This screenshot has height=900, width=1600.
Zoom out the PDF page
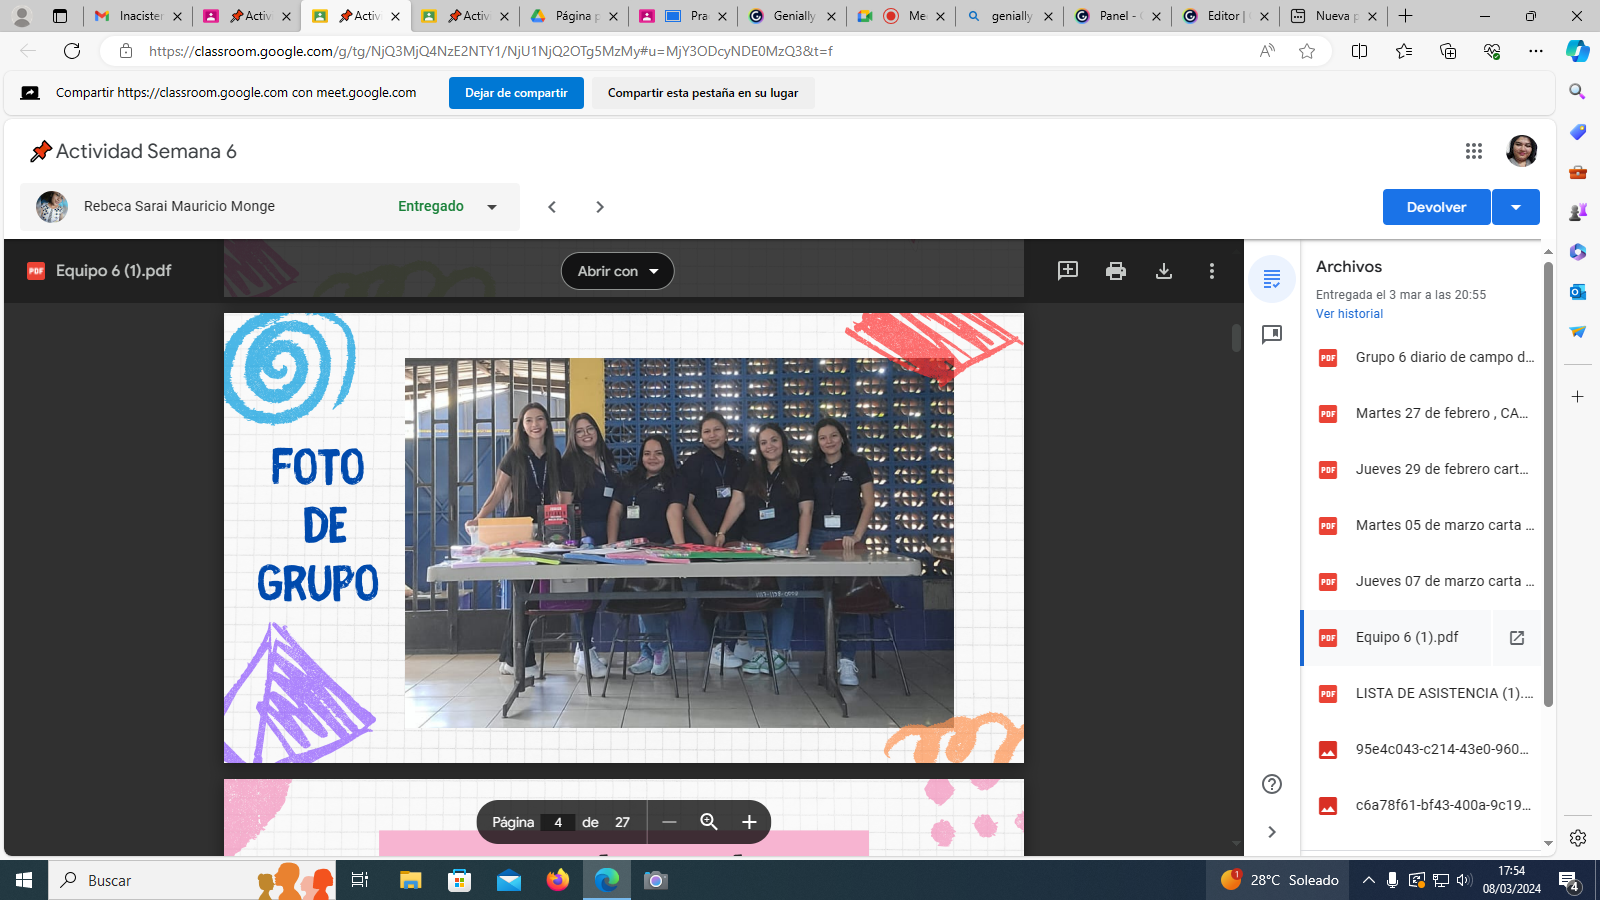(x=669, y=822)
